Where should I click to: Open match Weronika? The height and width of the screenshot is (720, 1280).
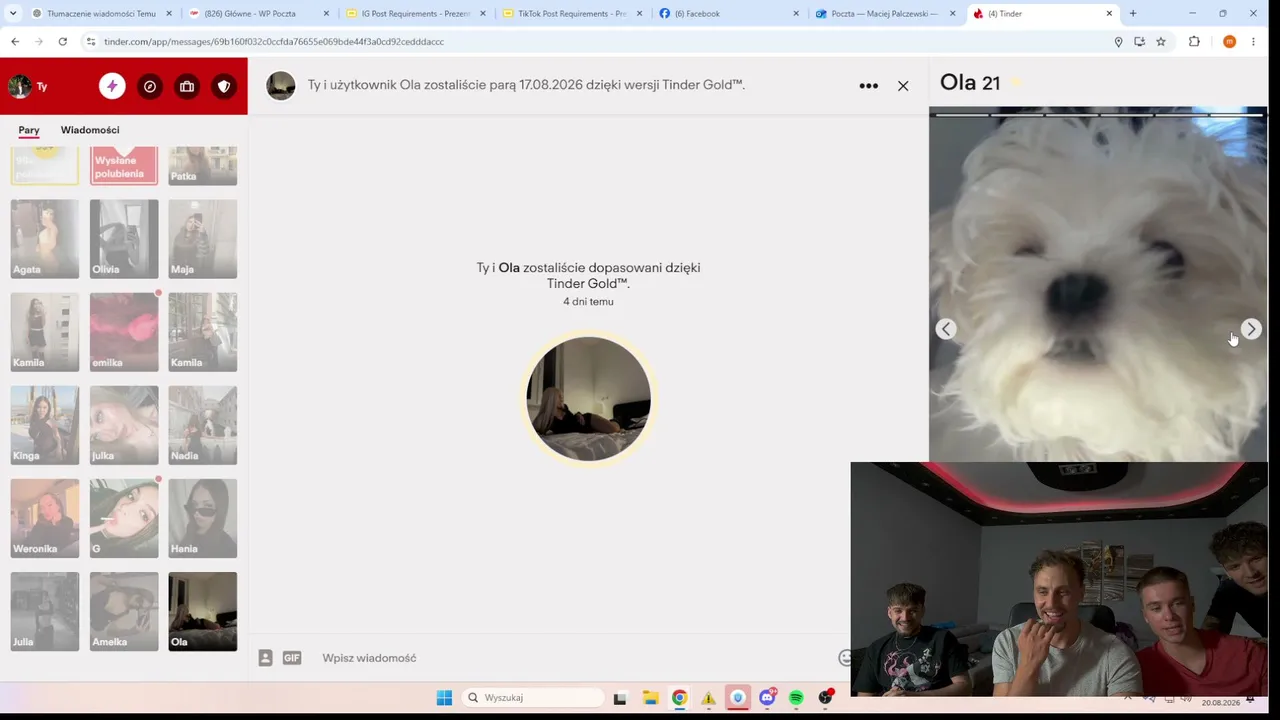[45, 518]
